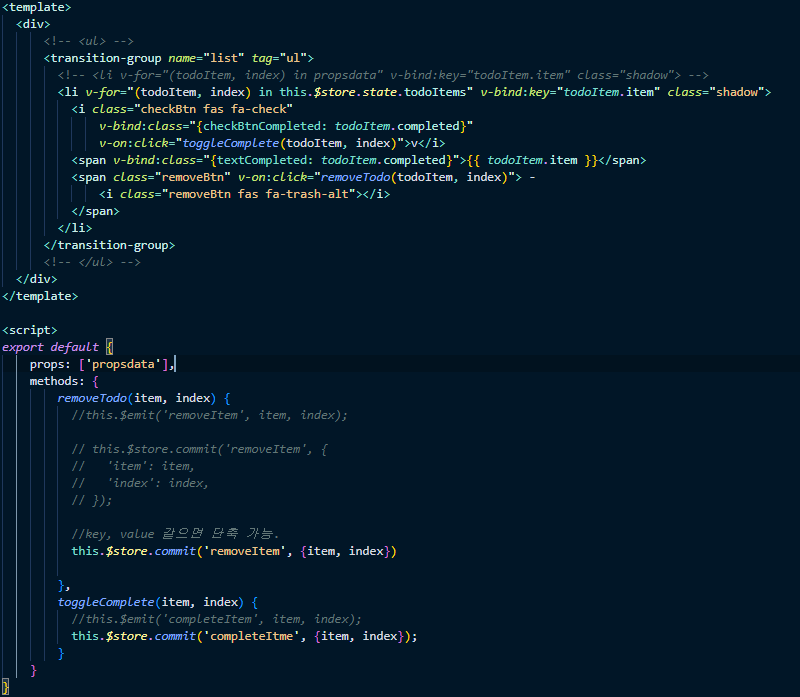This screenshot has width=800, height=697.
Task: Click the <script> tag
Action: tap(30, 330)
